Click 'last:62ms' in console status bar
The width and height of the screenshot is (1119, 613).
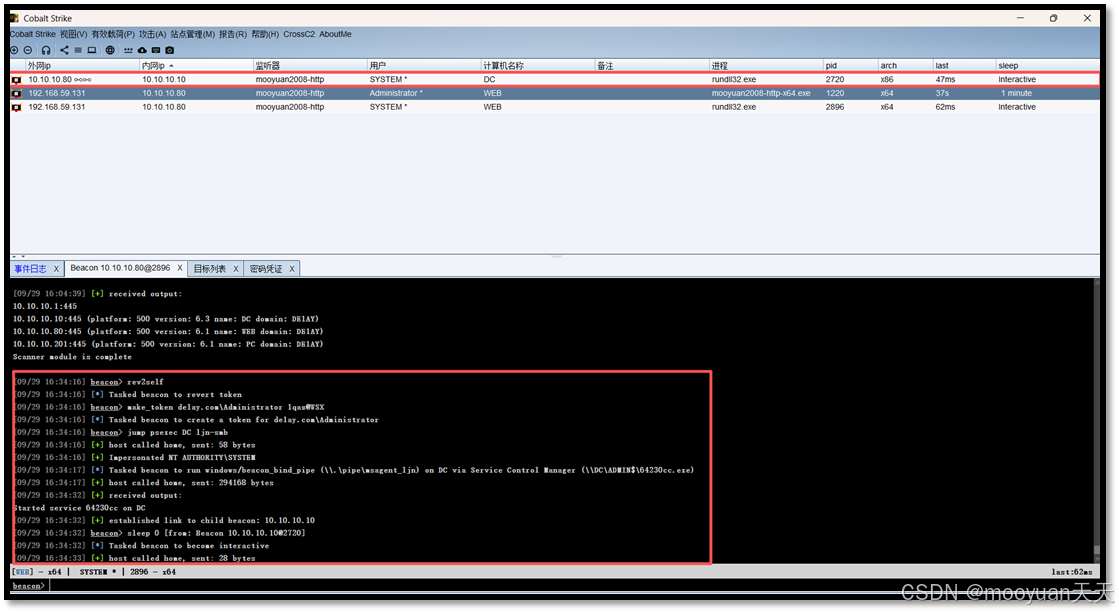[x=1072, y=572]
